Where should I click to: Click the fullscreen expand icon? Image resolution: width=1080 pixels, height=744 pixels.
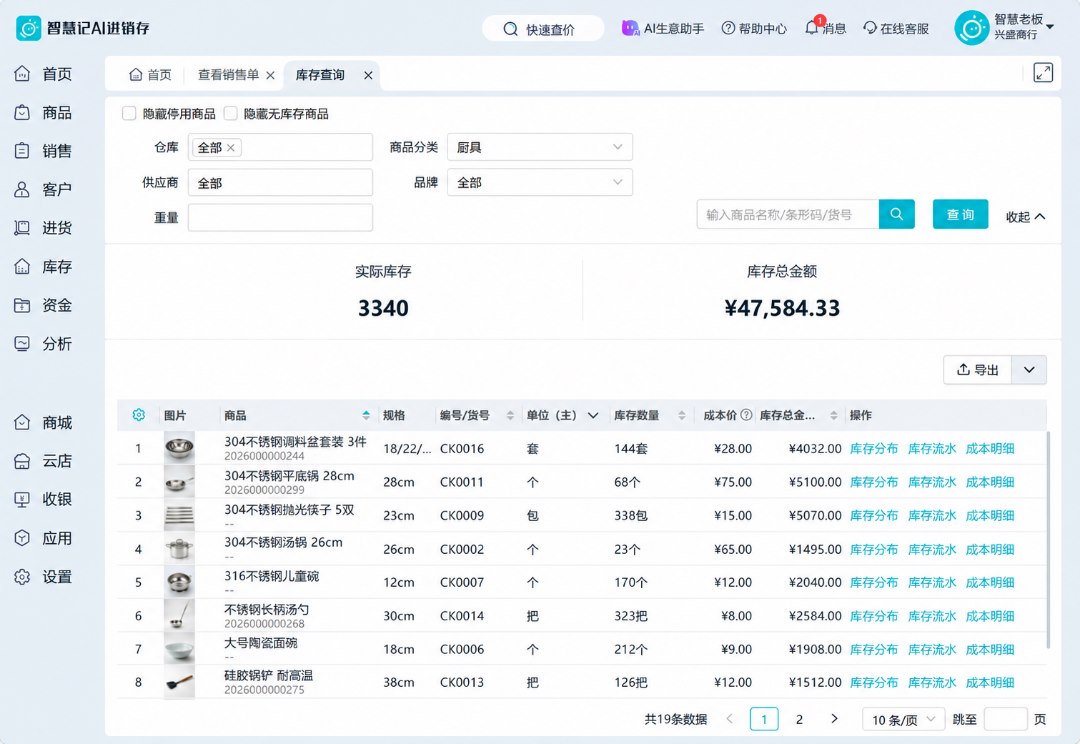click(x=1043, y=72)
